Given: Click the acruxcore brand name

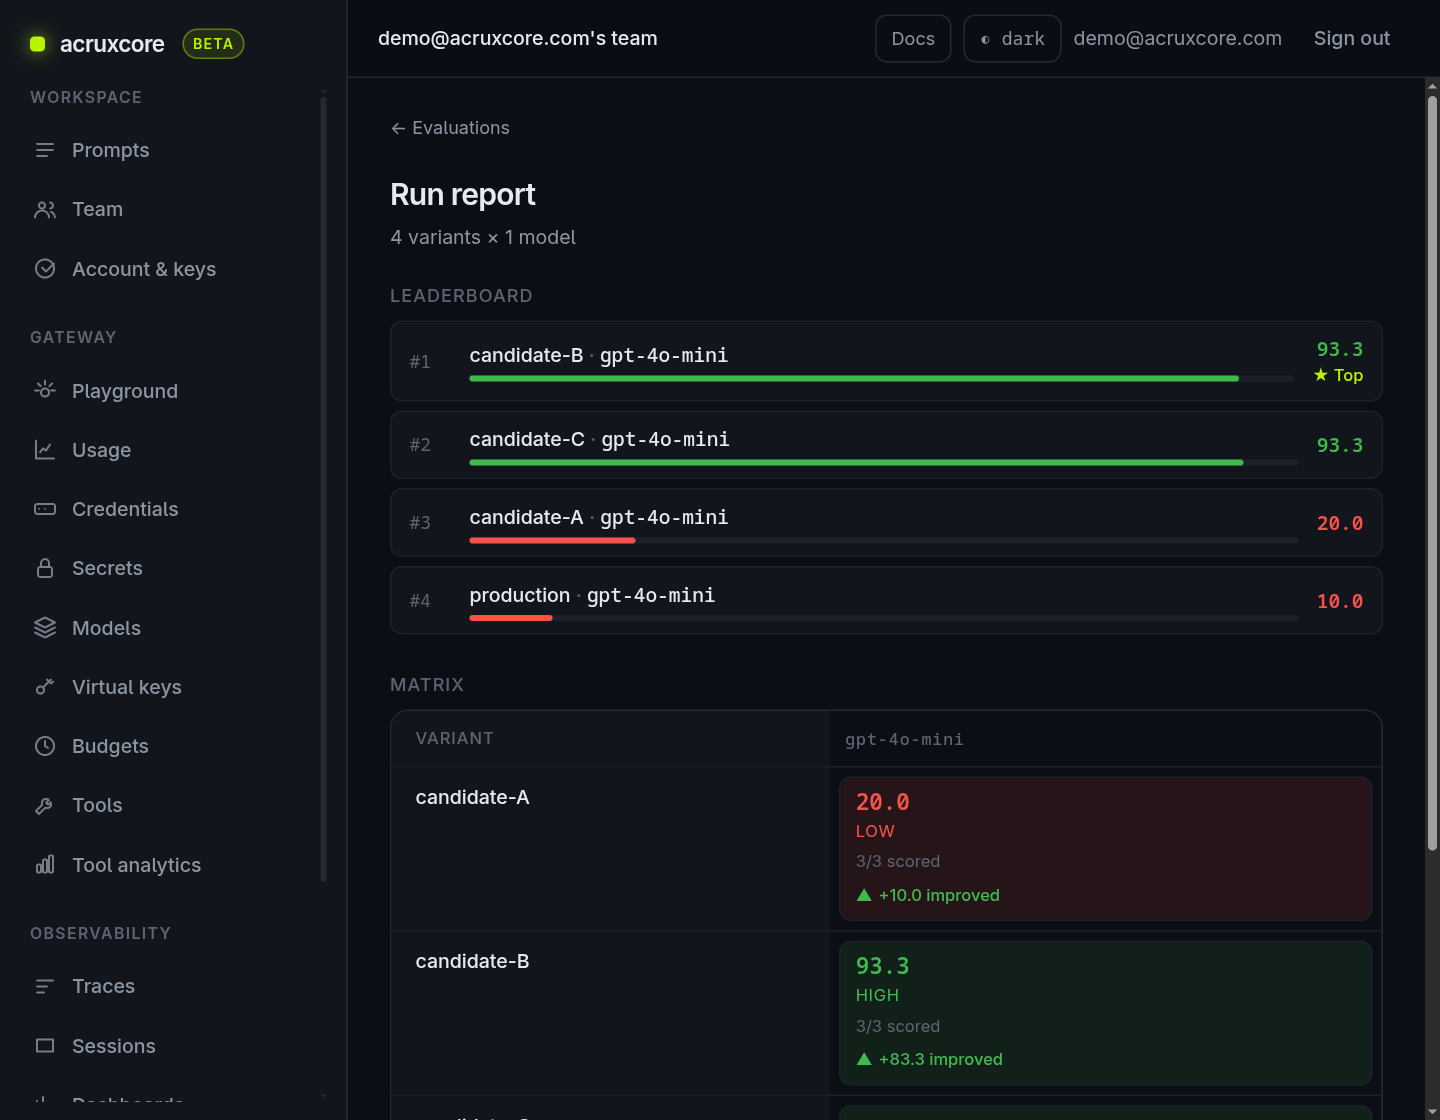Looking at the screenshot, I should pyautogui.click(x=112, y=44).
